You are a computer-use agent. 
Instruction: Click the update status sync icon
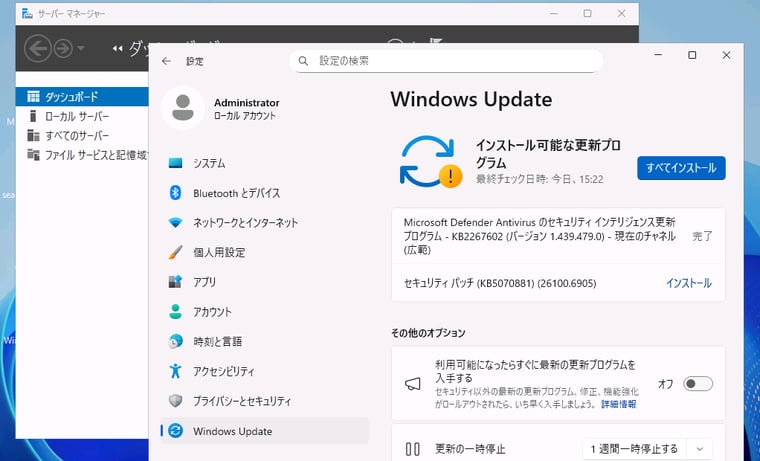click(430, 161)
